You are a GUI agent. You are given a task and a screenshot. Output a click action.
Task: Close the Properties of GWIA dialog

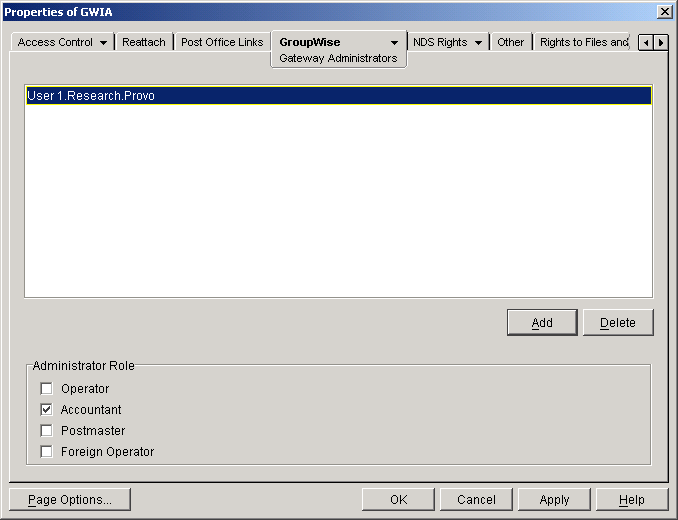[x=664, y=11]
